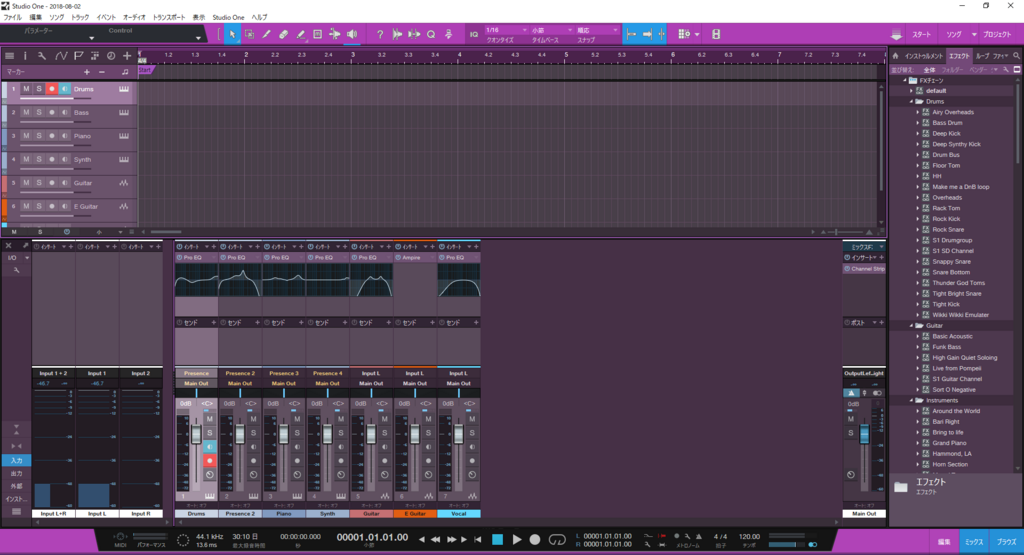Image resolution: width=1024 pixels, height=555 pixels.
Task: Select the Paint (pencil) tool
Action: [x=266, y=34]
